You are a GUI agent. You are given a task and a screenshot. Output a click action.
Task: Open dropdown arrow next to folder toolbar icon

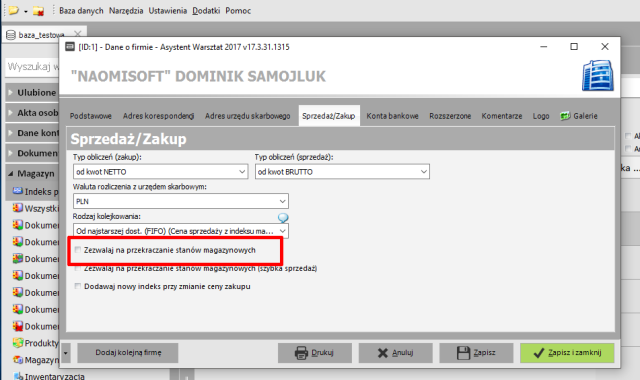(26, 11)
